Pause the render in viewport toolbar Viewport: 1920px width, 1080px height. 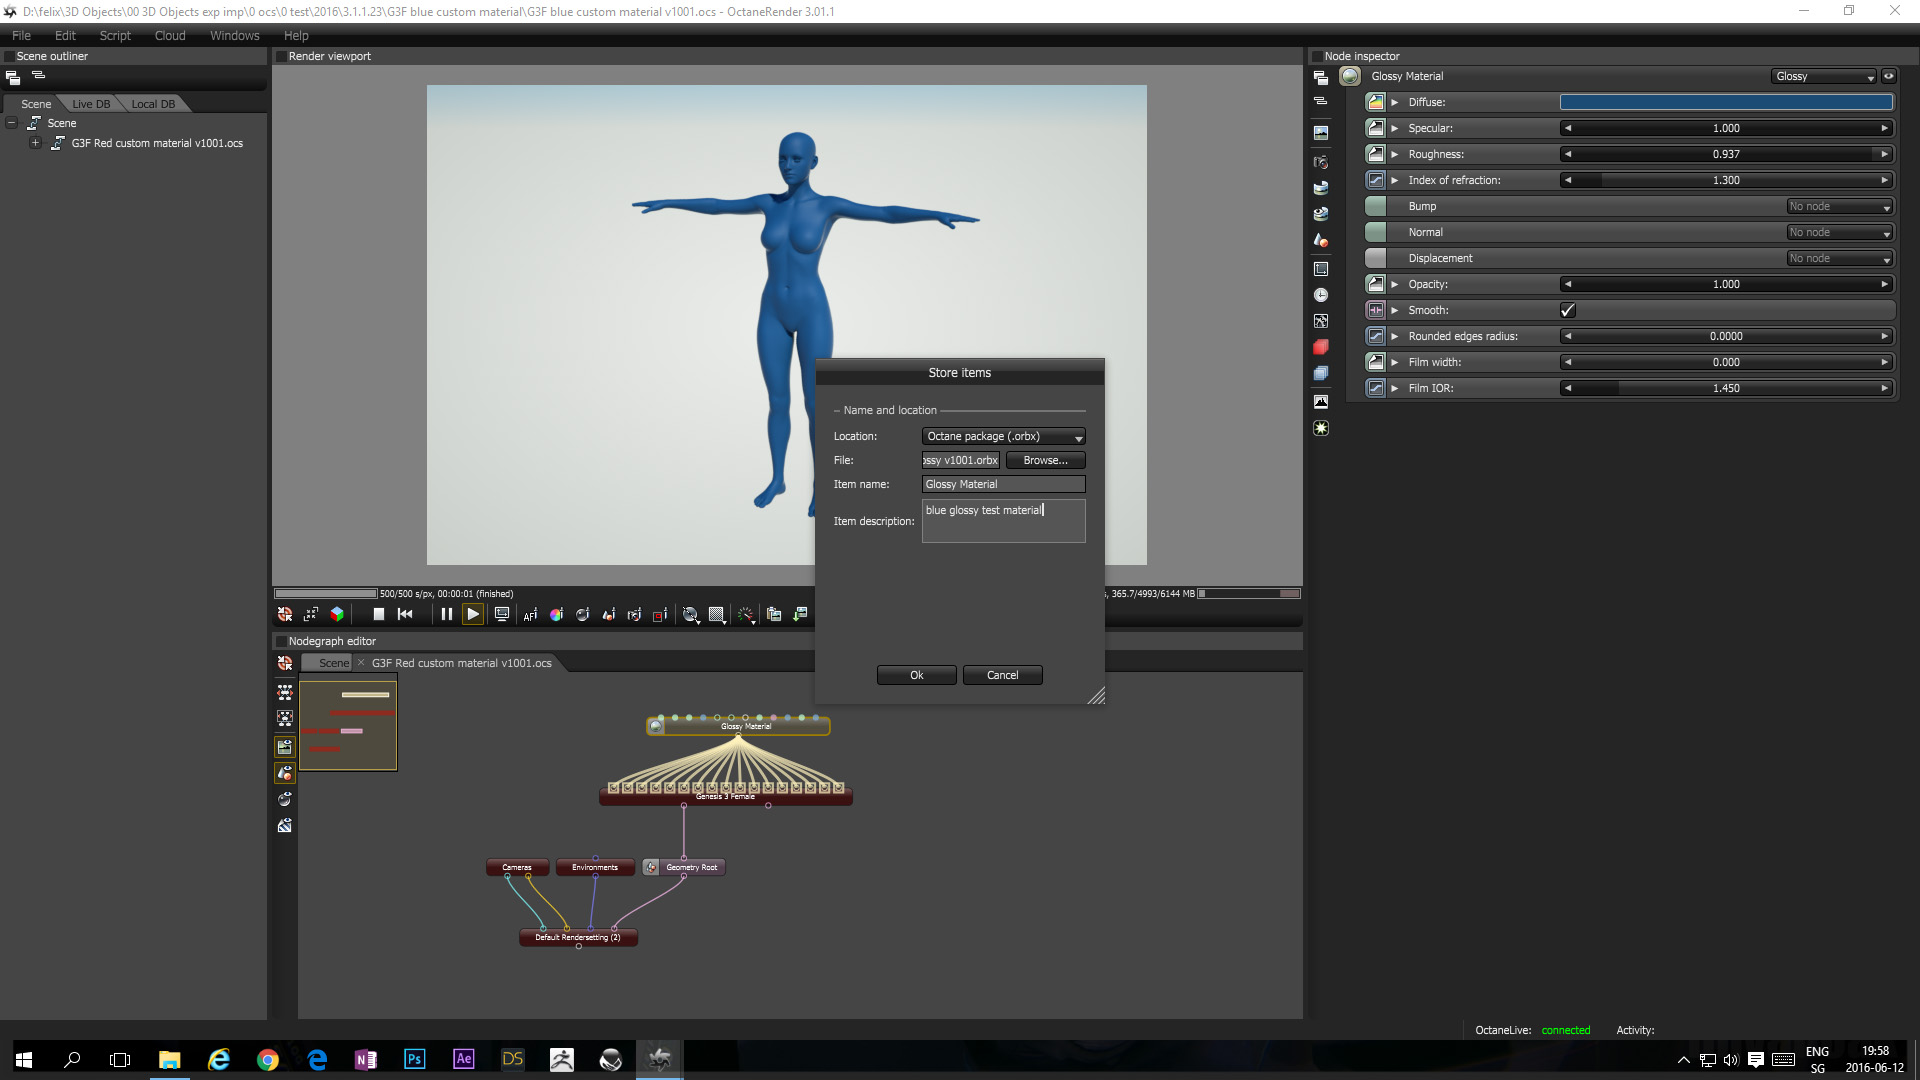coord(446,614)
